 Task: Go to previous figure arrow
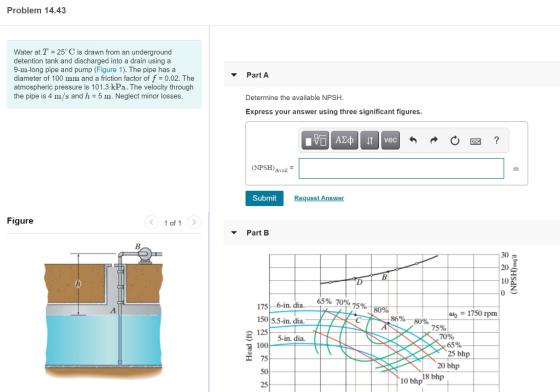pos(151,222)
